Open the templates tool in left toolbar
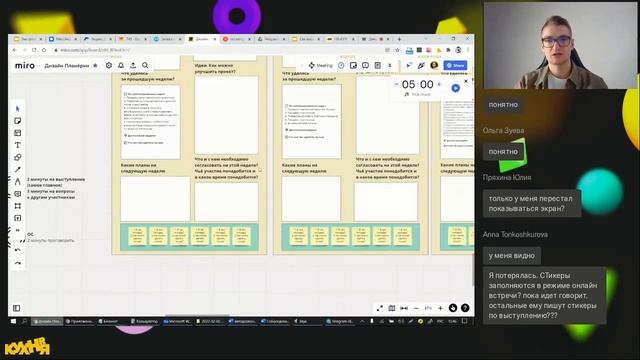The width and height of the screenshot is (640, 360). click(x=18, y=133)
